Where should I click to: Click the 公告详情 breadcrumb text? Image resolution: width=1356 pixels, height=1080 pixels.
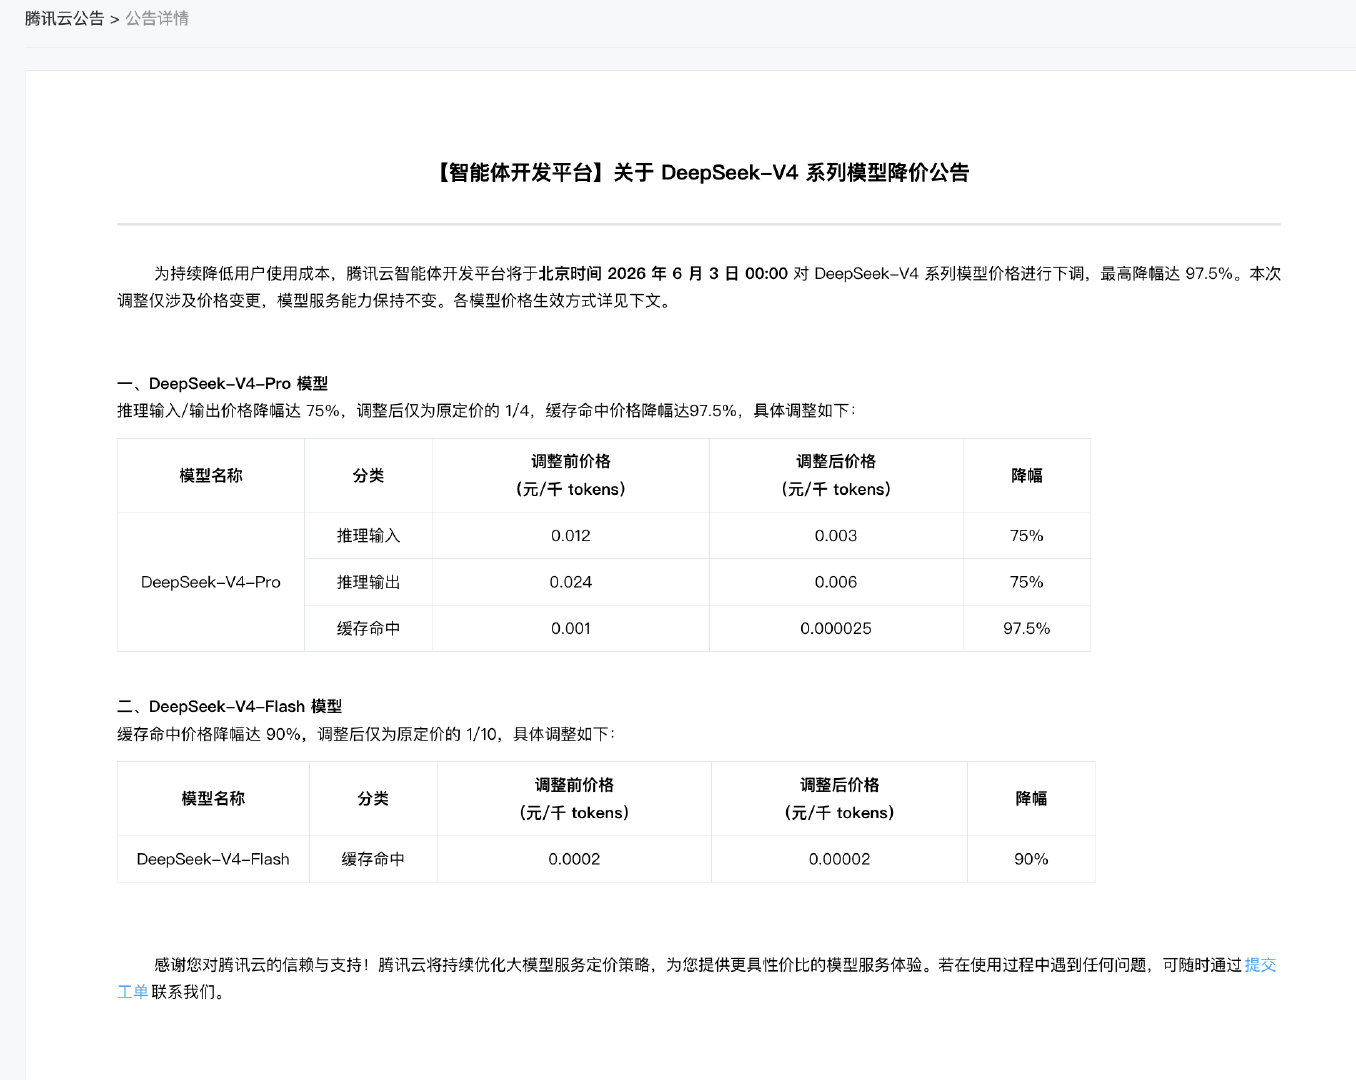coord(157,19)
